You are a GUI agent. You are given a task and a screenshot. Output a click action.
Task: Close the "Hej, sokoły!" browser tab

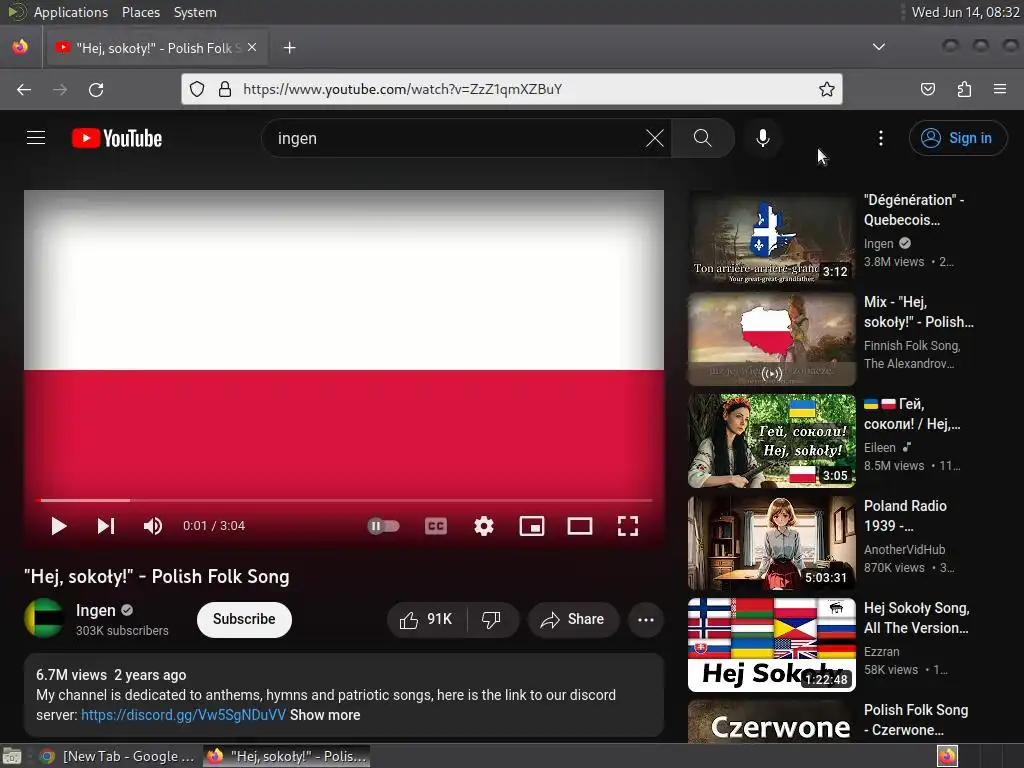[252, 48]
